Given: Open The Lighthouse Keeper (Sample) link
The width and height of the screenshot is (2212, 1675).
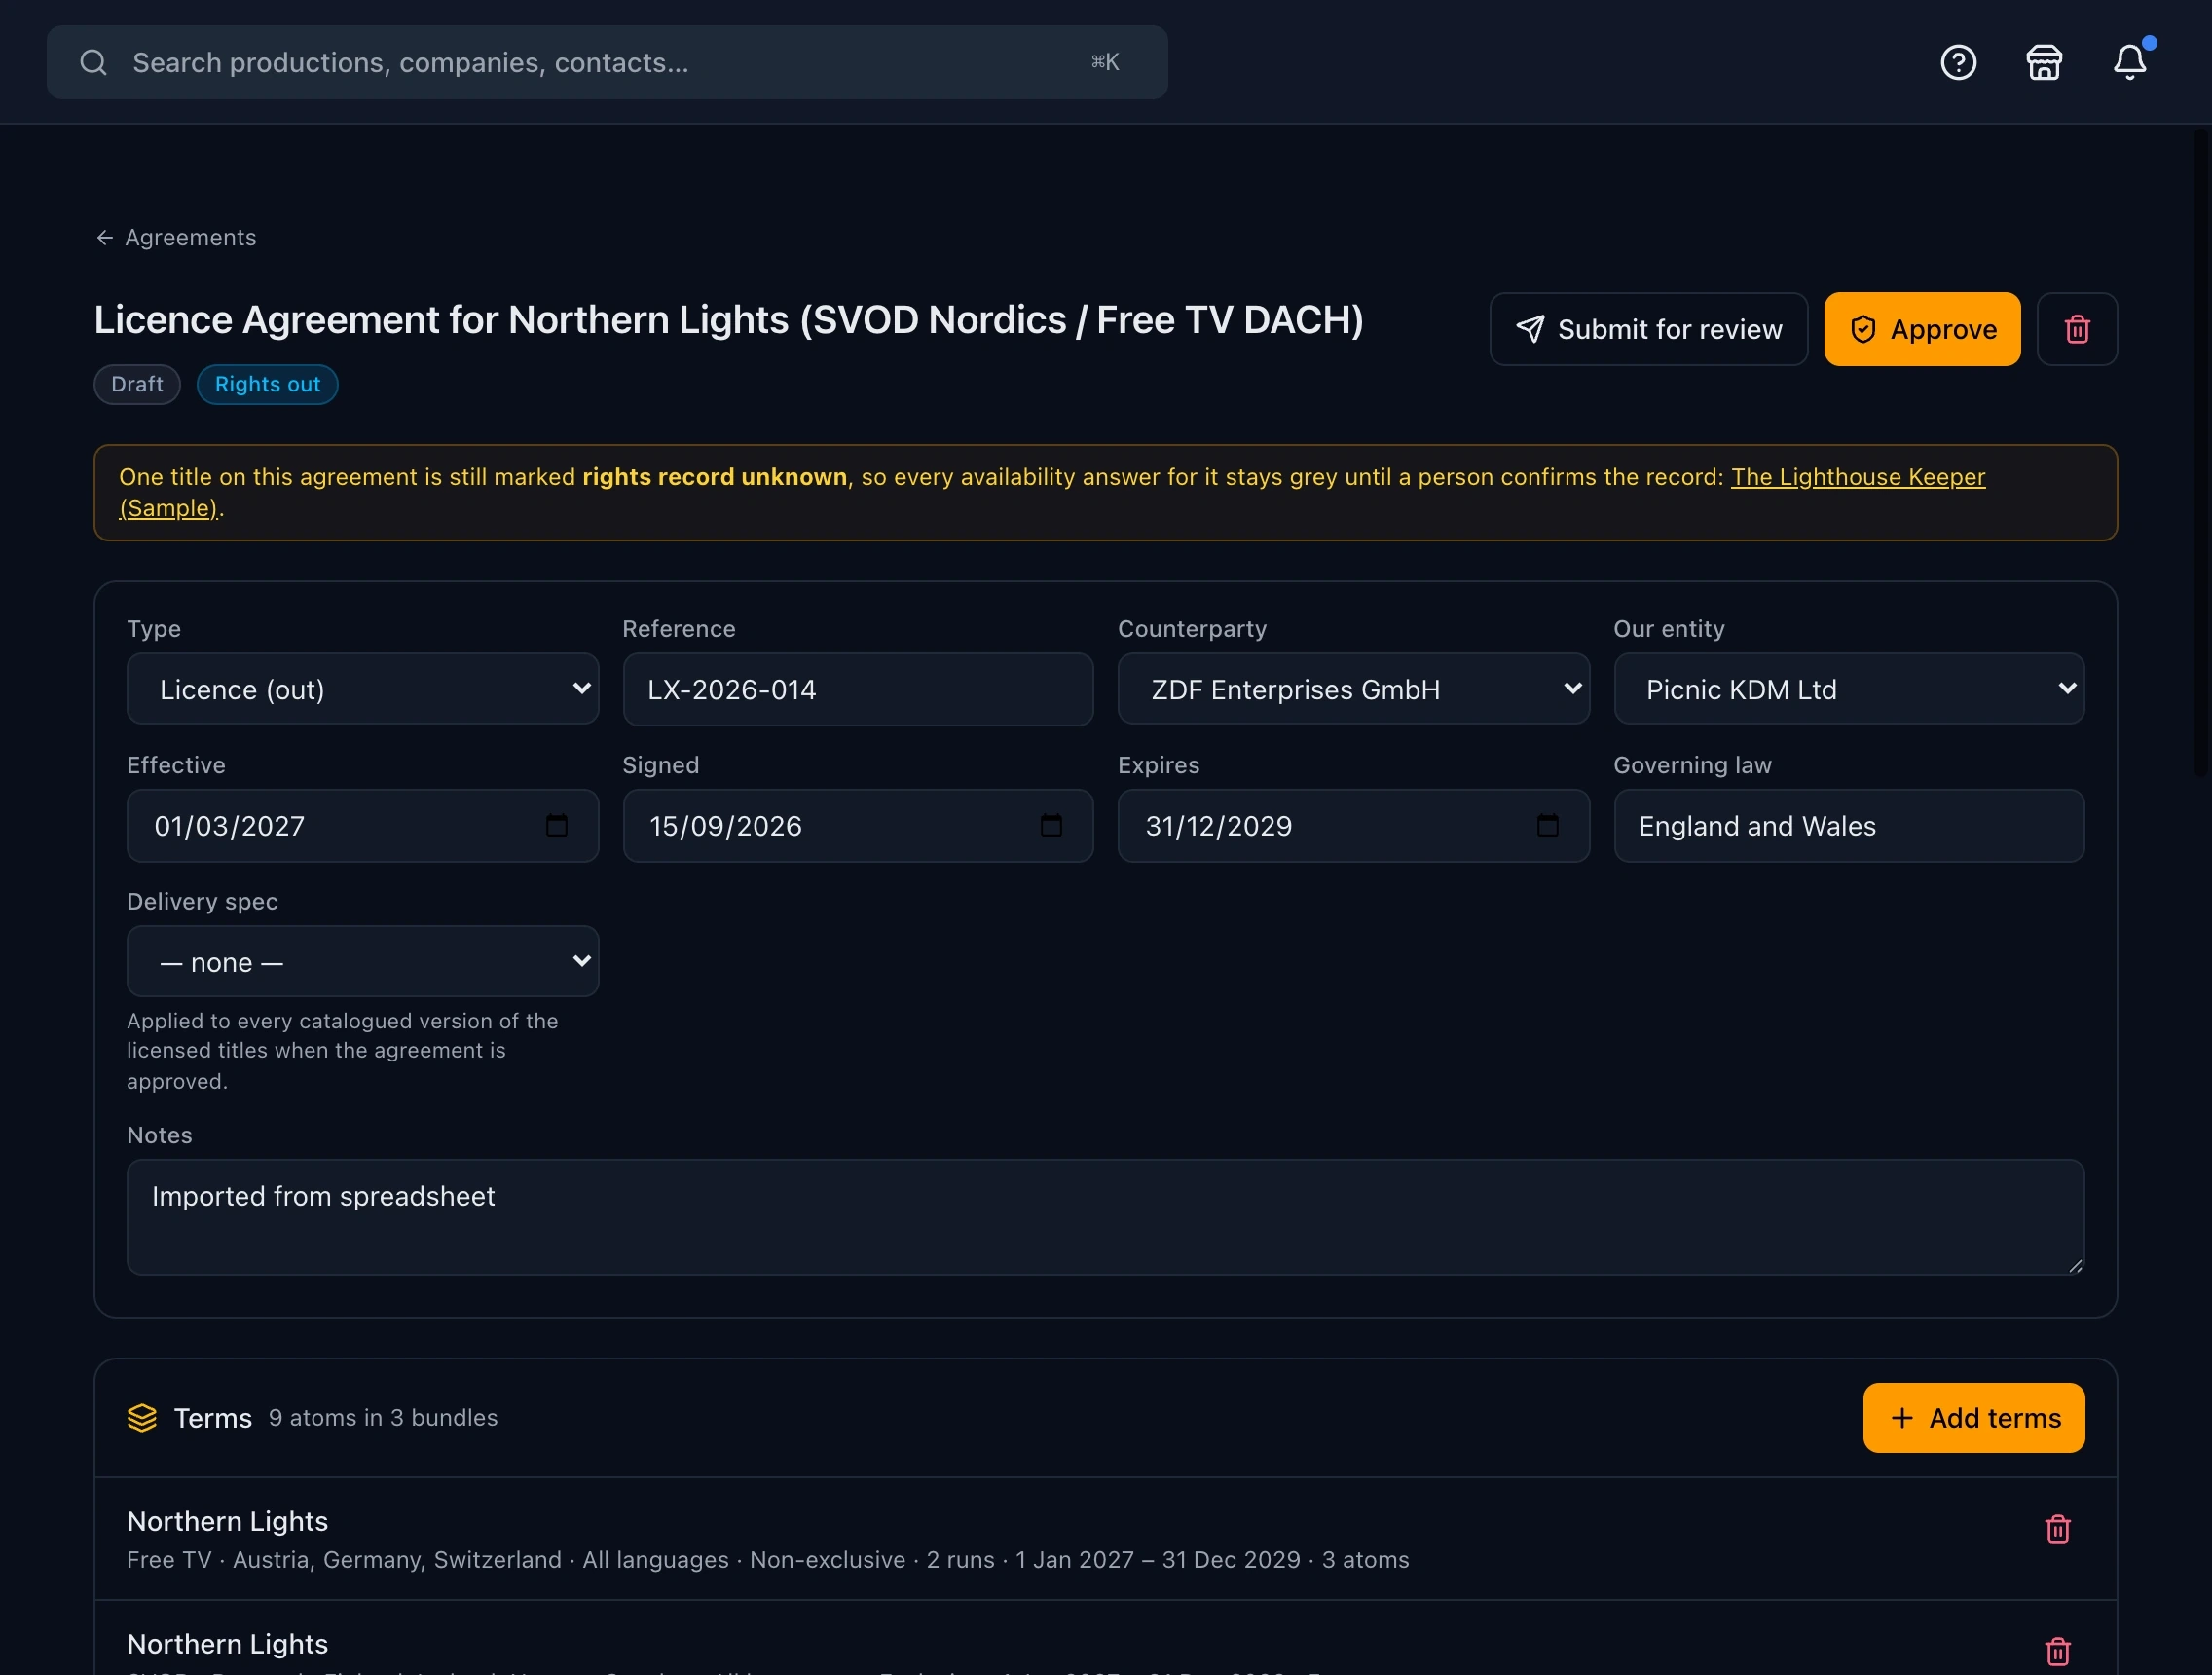Looking at the screenshot, I should [1857, 477].
